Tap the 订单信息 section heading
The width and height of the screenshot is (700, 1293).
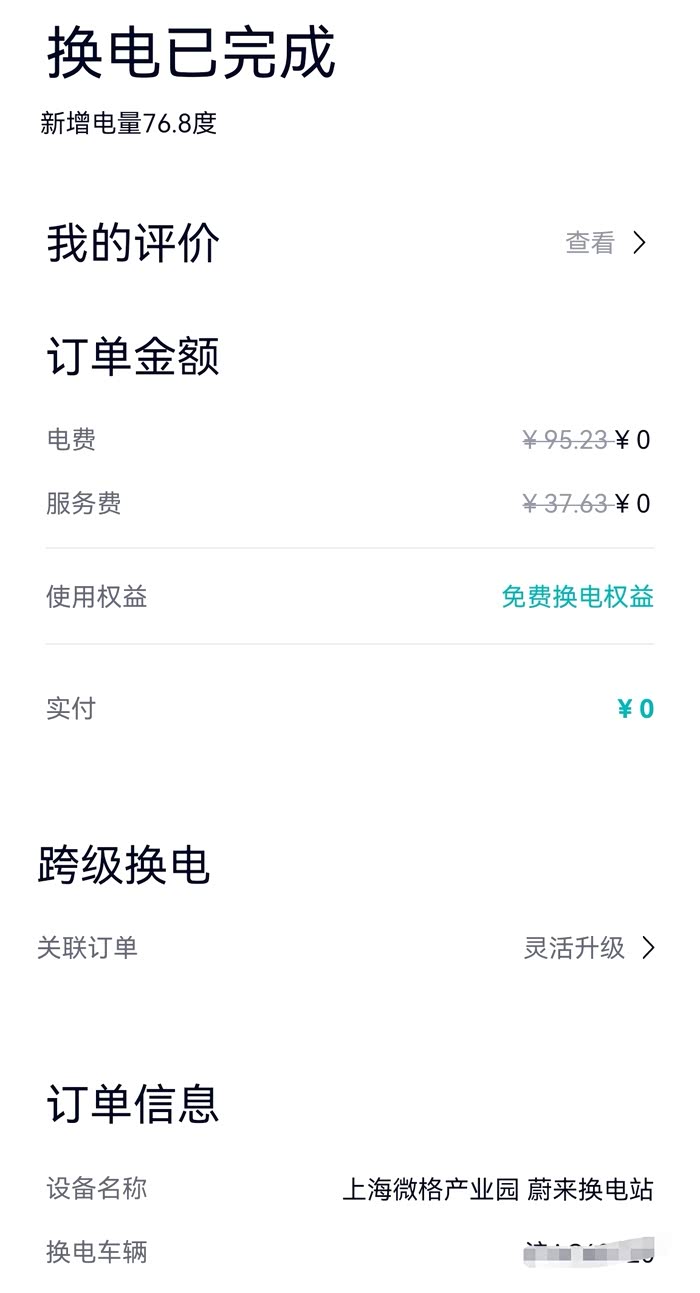tap(133, 1104)
